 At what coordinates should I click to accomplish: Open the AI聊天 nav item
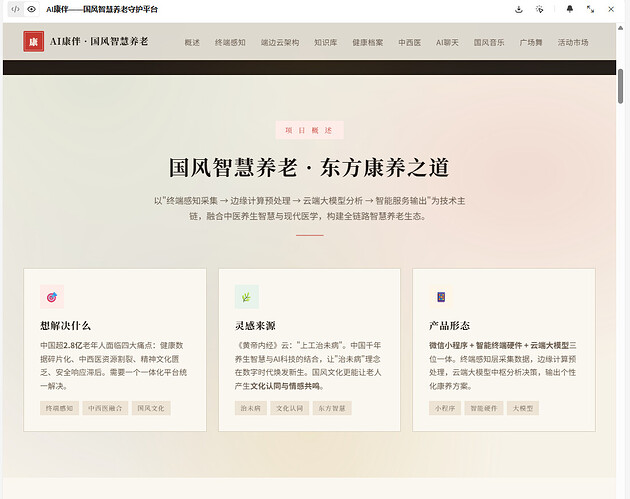(x=447, y=43)
